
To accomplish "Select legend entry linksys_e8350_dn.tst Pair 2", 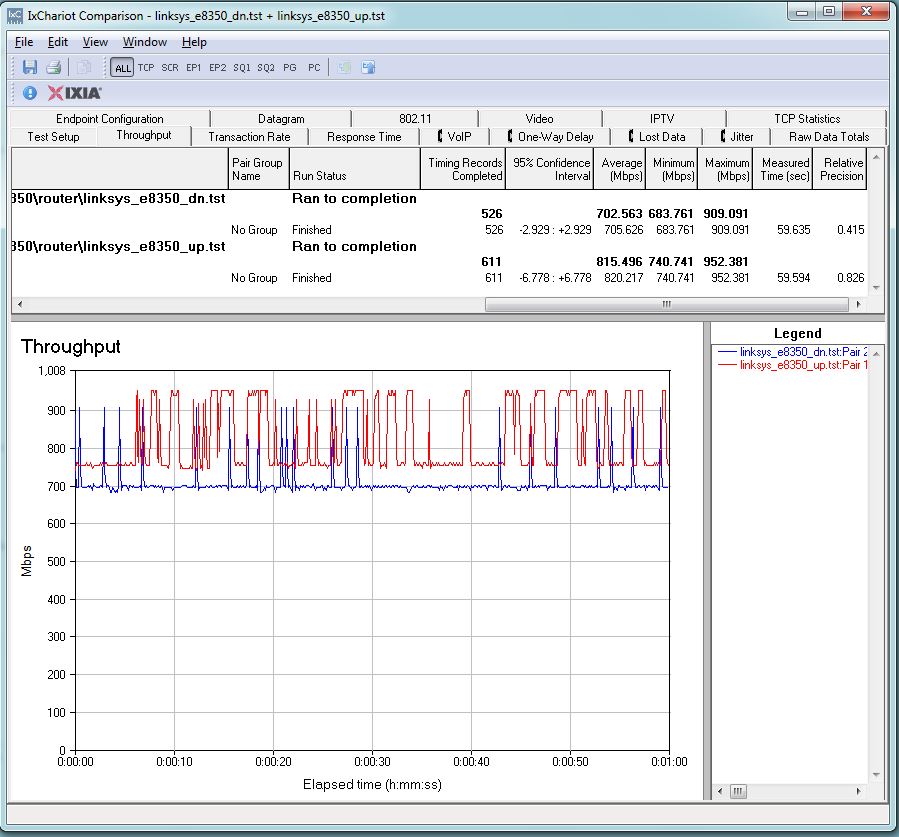I will pos(793,351).
